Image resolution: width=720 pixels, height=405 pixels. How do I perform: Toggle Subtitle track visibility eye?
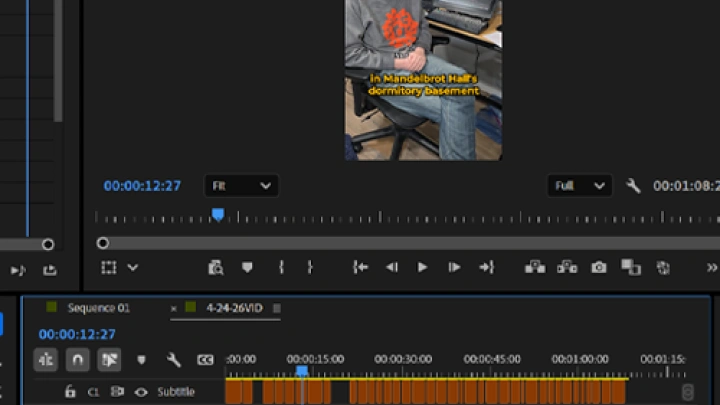(141, 392)
